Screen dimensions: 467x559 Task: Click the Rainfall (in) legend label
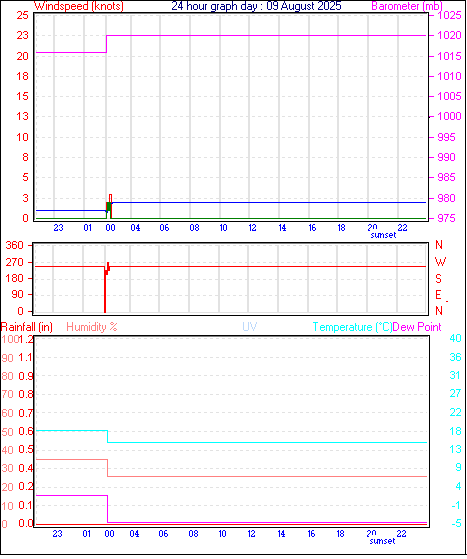click(27, 327)
